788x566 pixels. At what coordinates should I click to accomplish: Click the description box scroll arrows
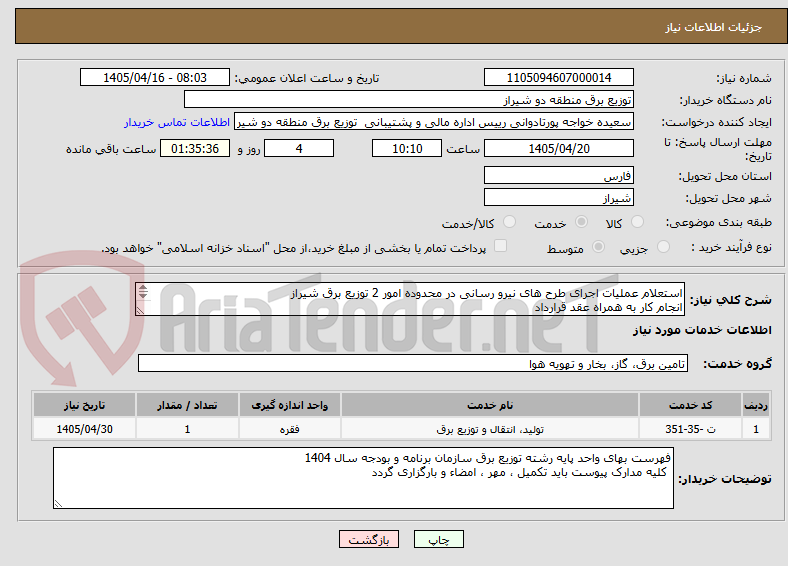(x=143, y=292)
